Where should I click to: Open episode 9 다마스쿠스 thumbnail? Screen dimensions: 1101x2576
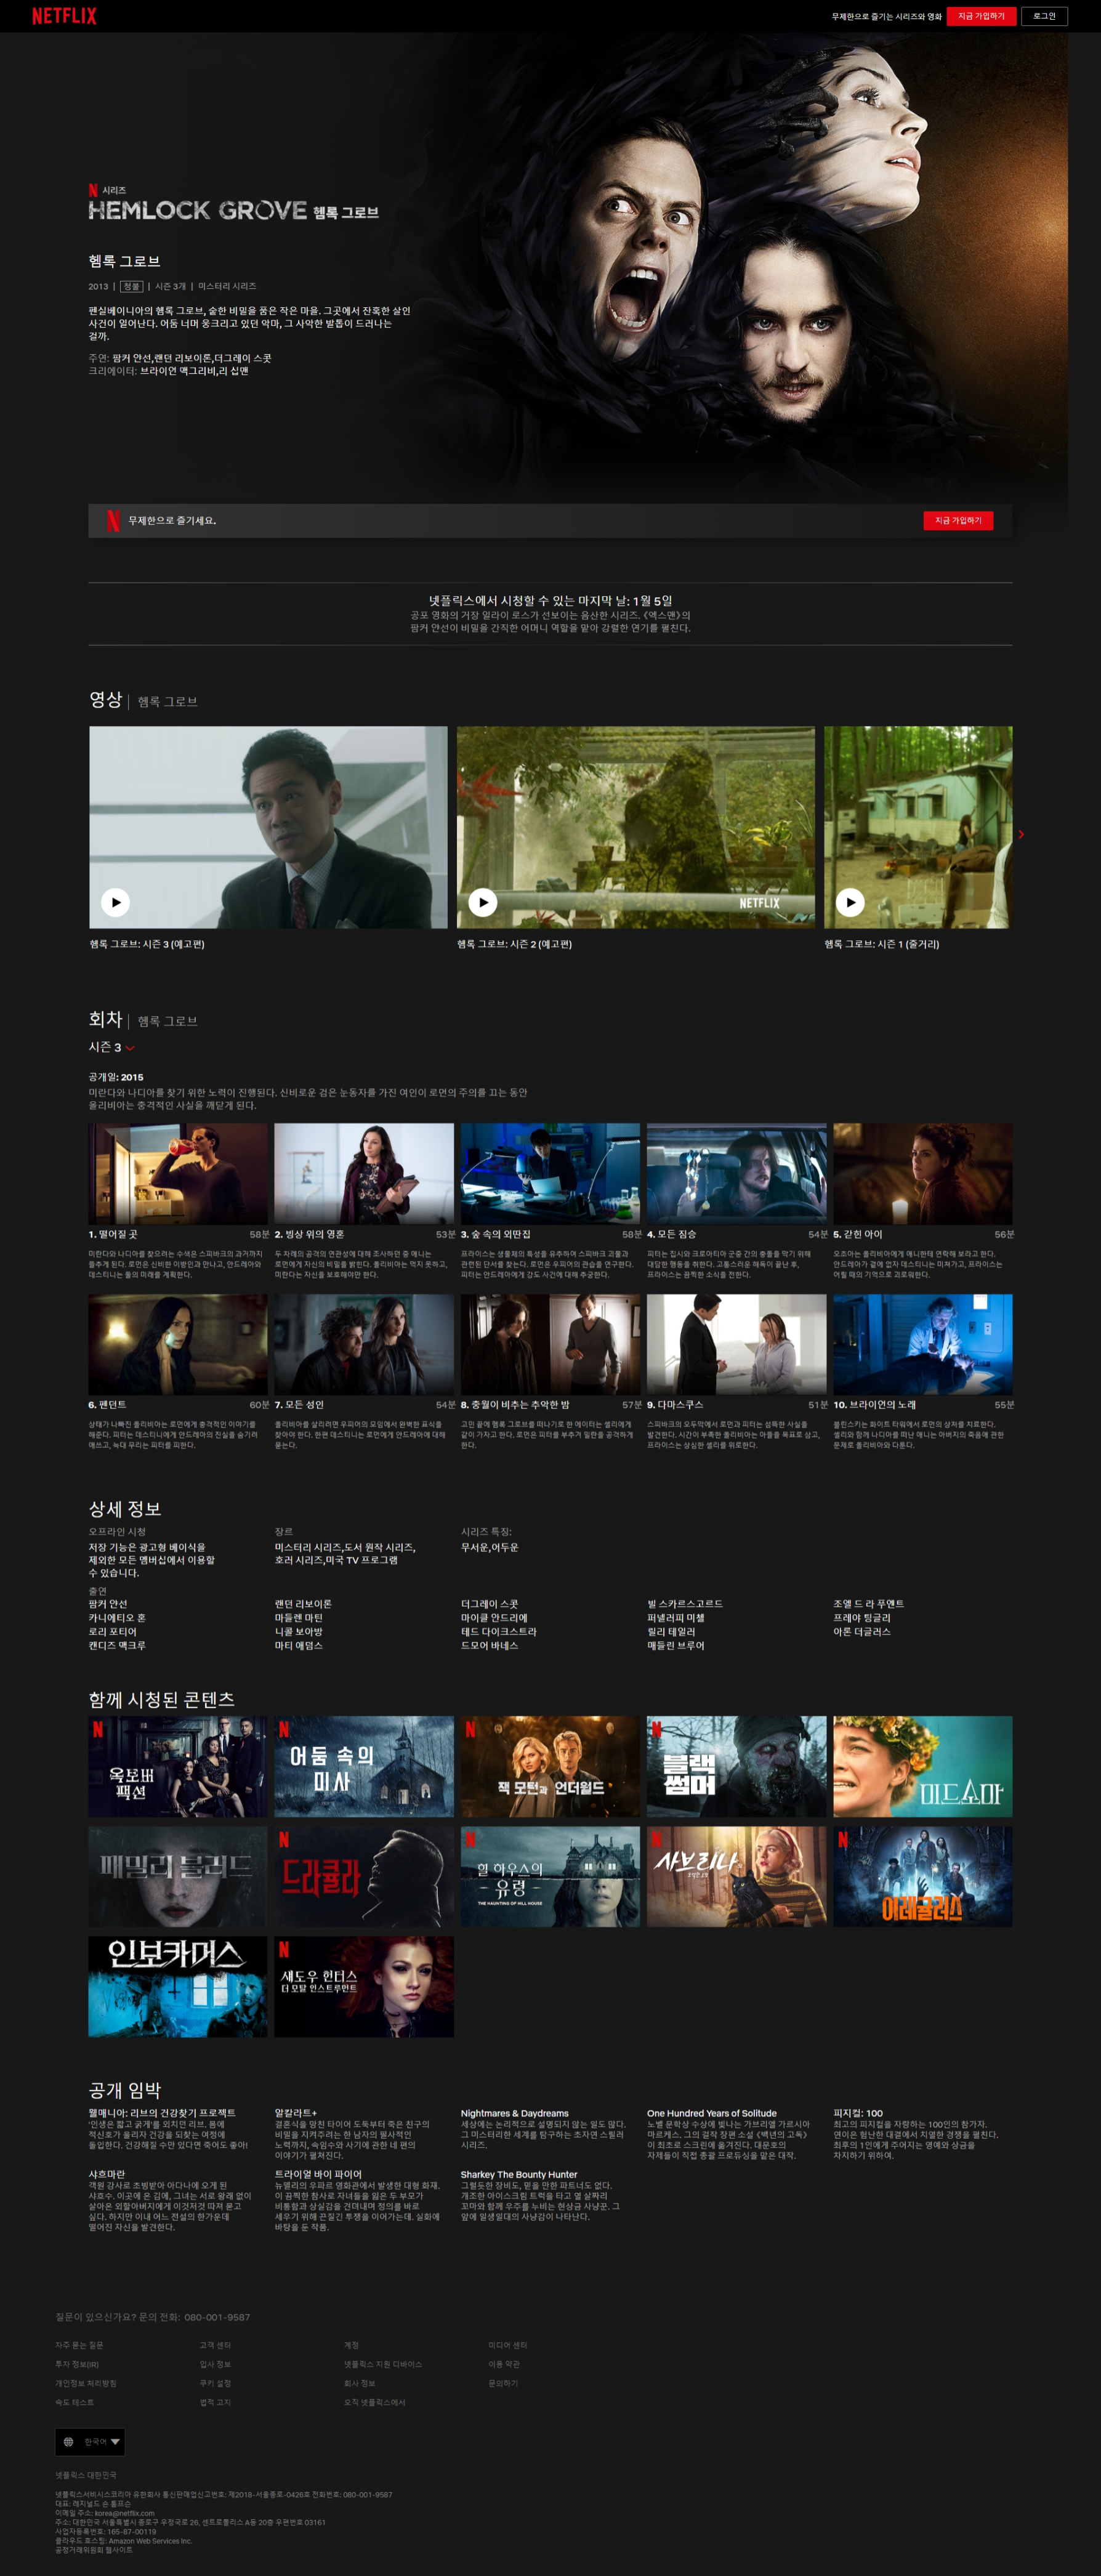point(736,1344)
